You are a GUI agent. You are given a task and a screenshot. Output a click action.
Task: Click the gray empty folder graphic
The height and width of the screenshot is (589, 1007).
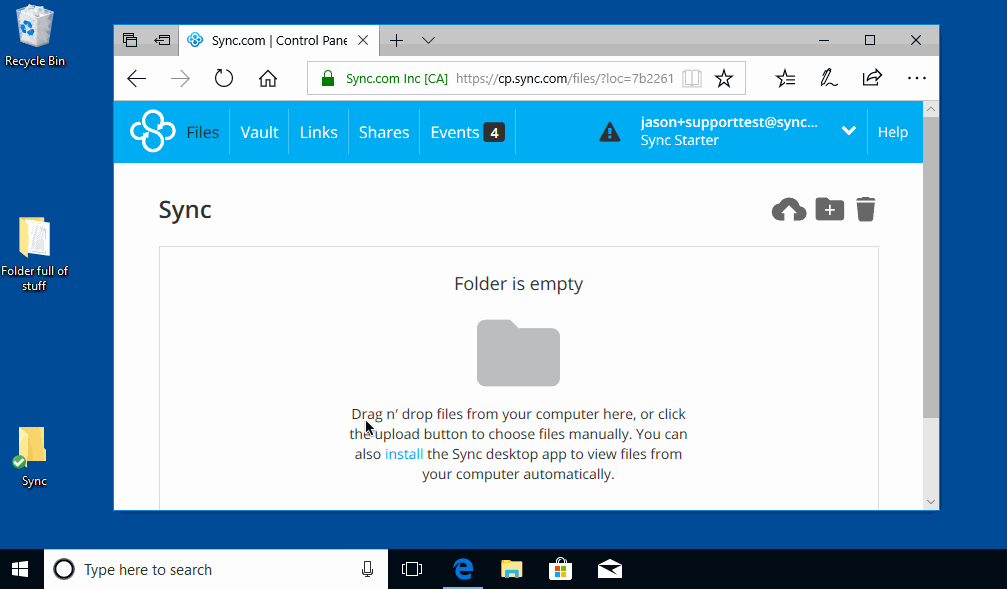[x=518, y=353]
